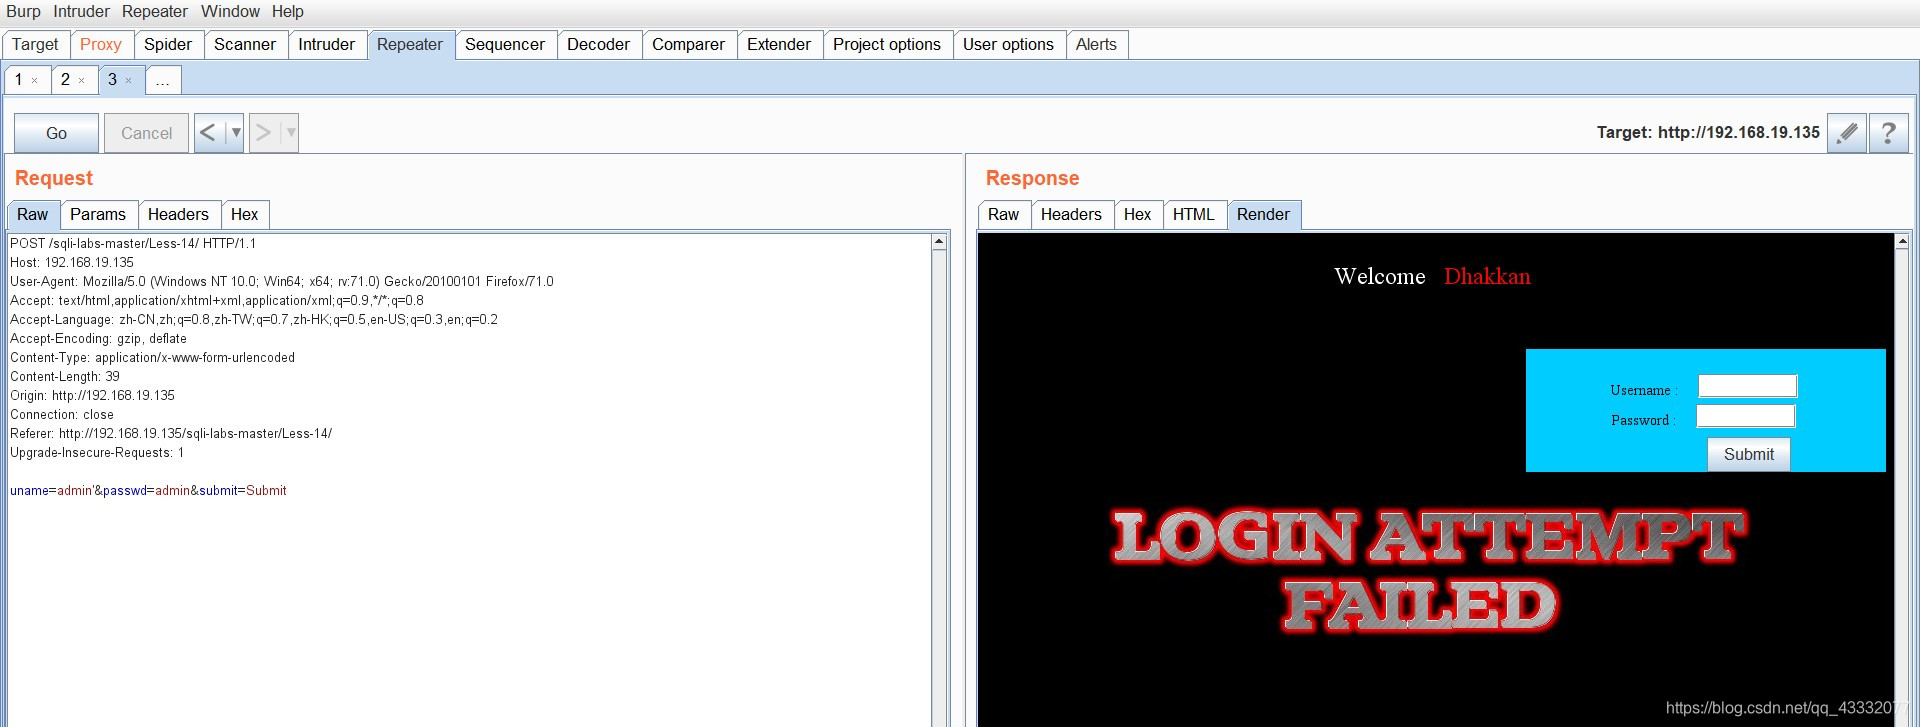Screen dimensions: 1920x727
Task: Switch to the Comparer tab
Action: pyautogui.click(x=689, y=45)
